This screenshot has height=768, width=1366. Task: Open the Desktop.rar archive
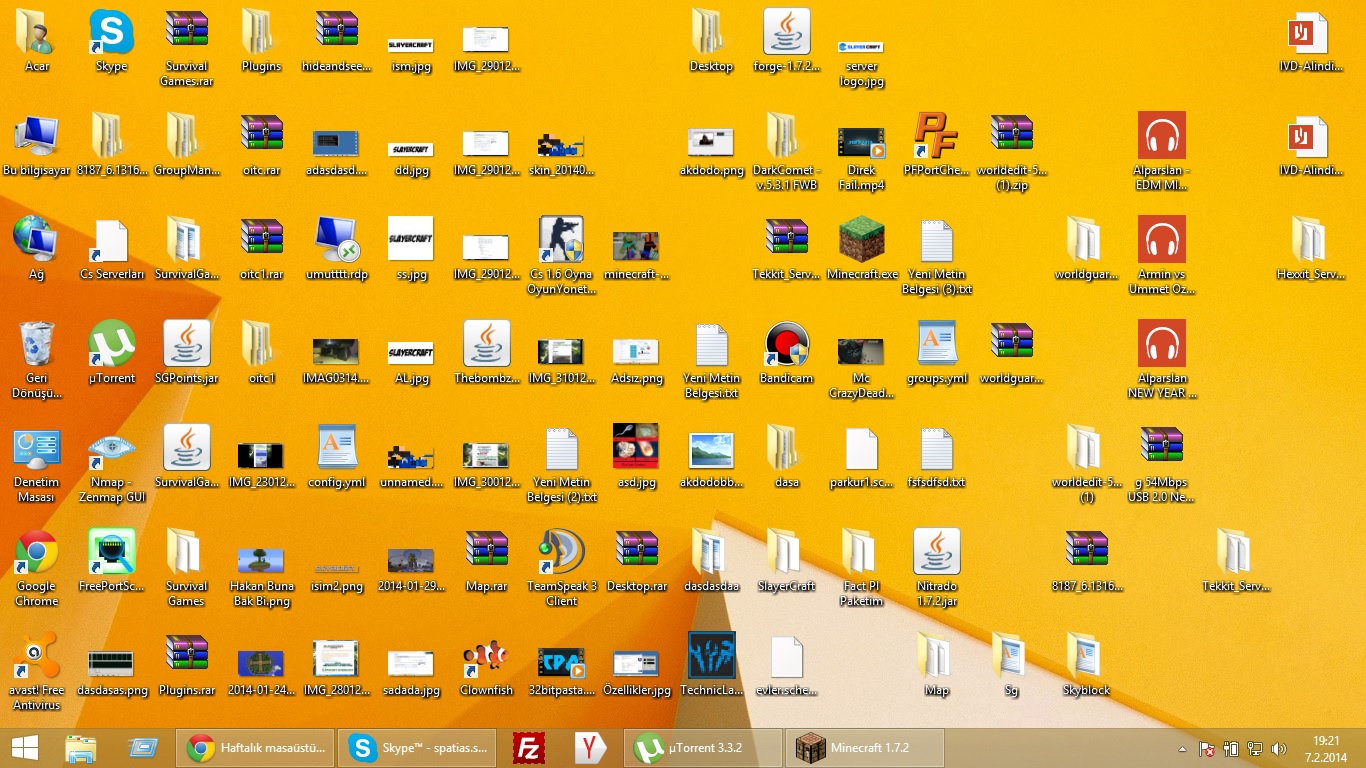coord(636,562)
